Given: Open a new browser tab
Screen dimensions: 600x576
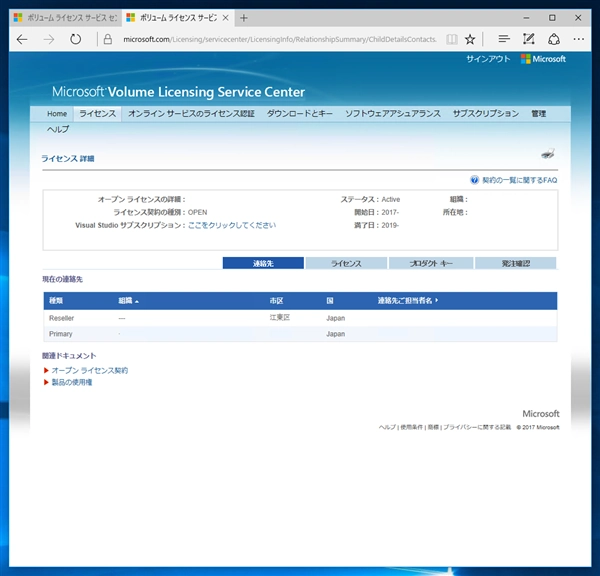Looking at the screenshot, I should click(x=244, y=18).
